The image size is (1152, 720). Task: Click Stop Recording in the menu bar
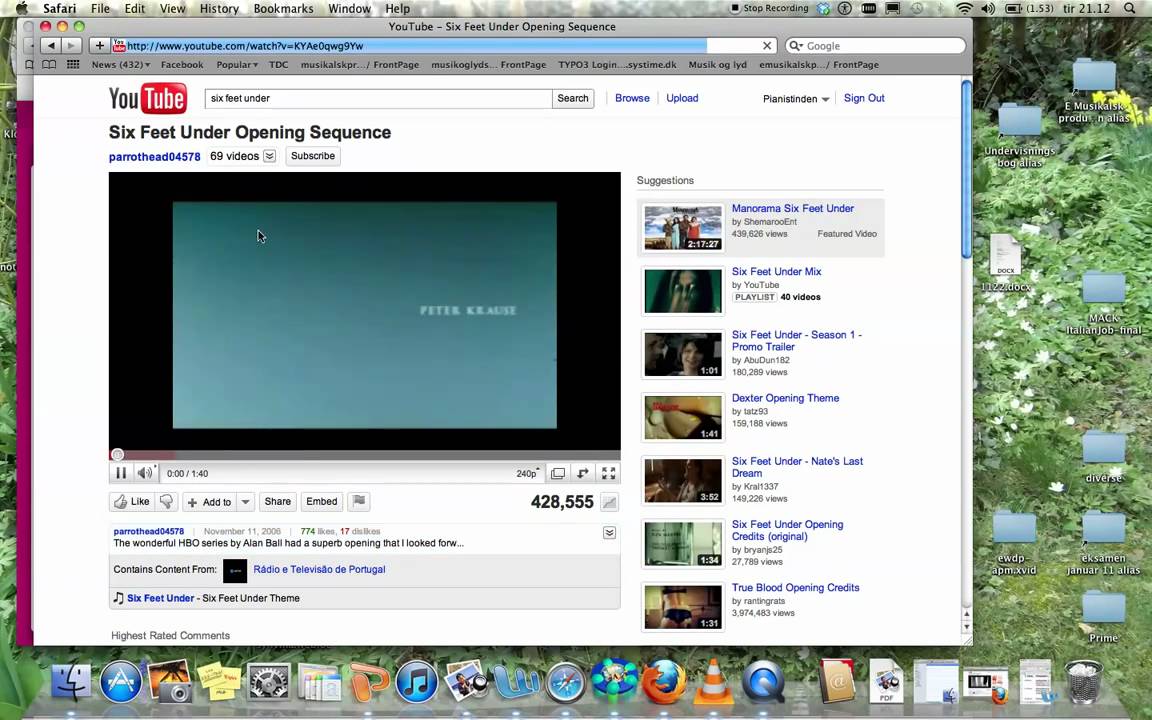coord(769,8)
